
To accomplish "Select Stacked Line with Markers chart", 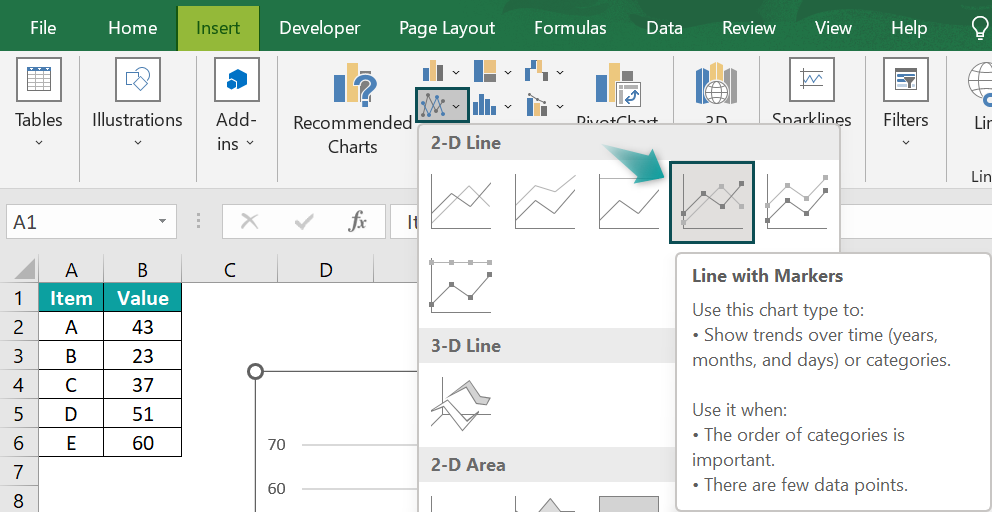I will click(x=797, y=202).
